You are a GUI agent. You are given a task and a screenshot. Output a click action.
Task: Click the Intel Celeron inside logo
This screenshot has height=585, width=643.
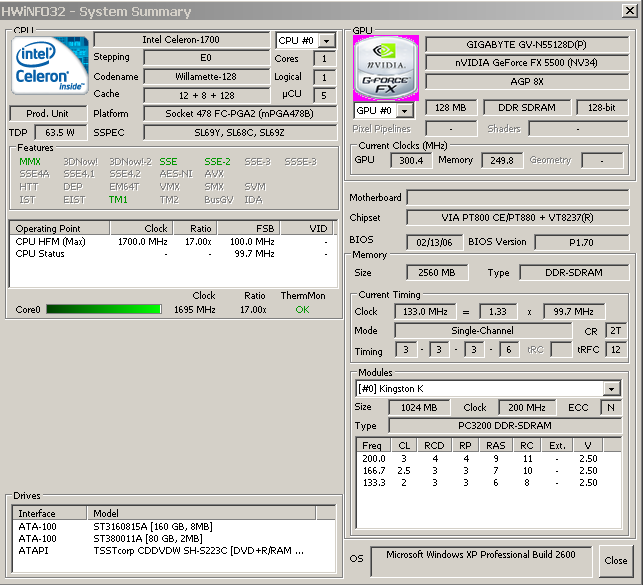point(50,66)
